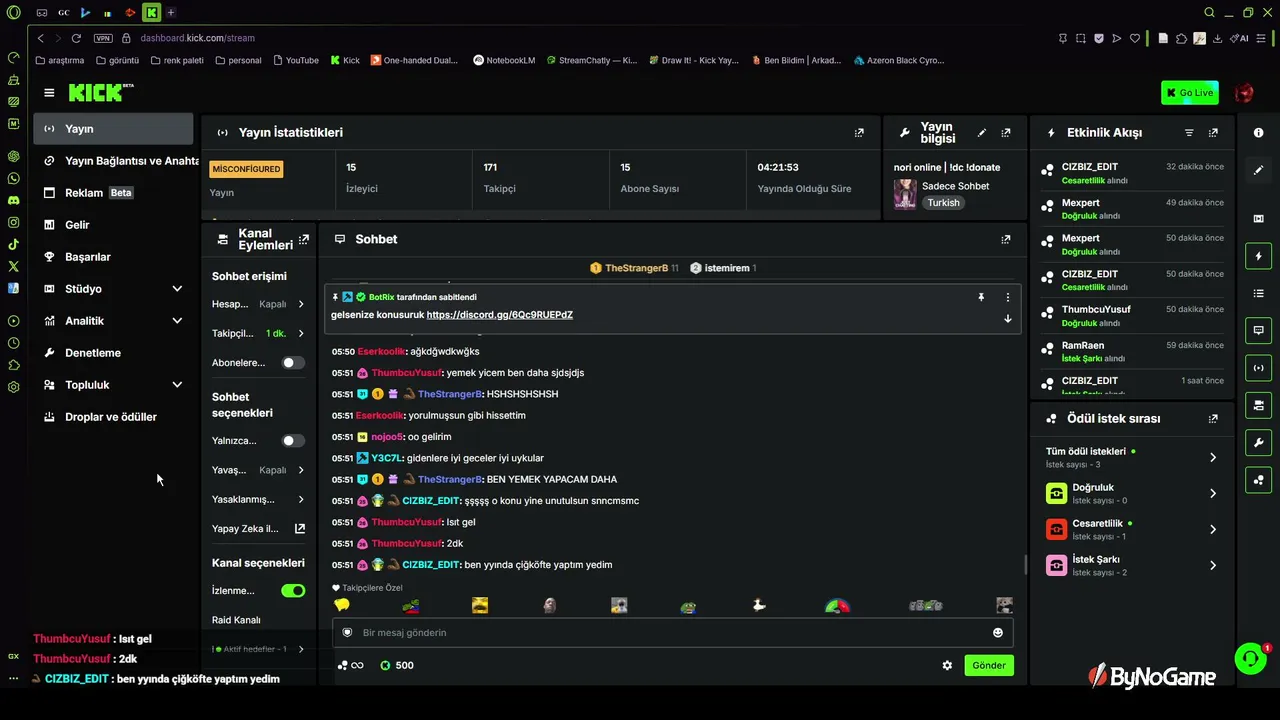Expand the Doğruluk reward requests row
The image size is (1280, 720).
tap(1131, 493)
